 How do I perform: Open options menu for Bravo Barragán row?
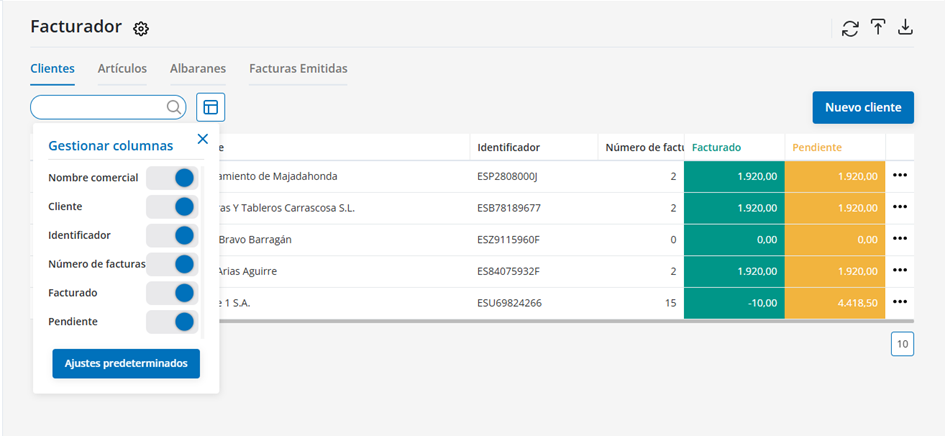[900, 238]
